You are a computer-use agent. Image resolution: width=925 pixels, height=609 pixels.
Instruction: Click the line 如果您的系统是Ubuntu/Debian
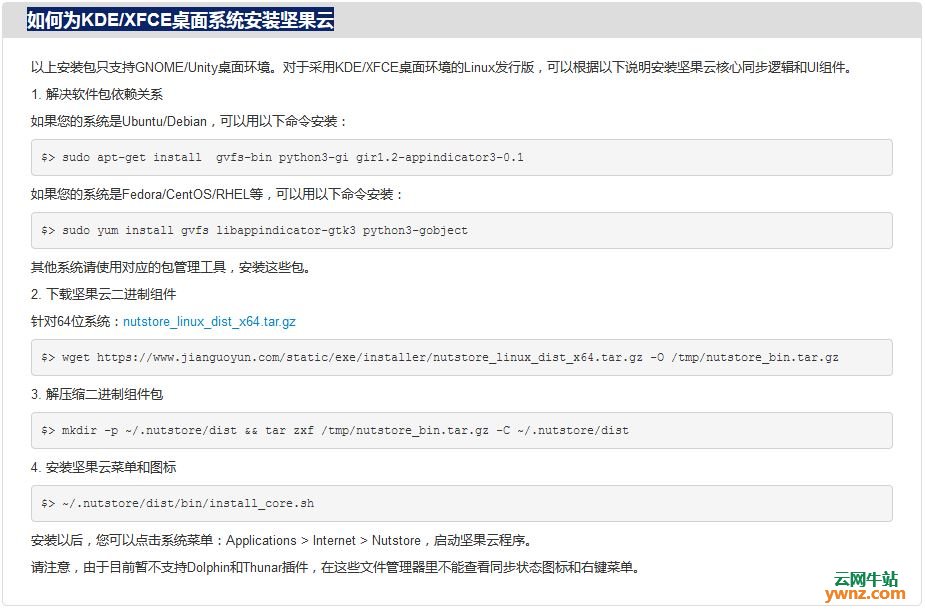point(189,122)
